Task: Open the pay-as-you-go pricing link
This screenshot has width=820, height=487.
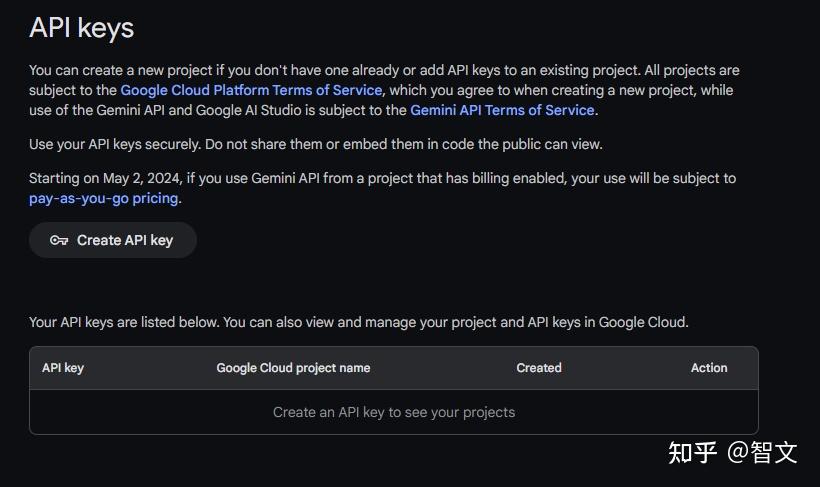Action: [104, 198]
